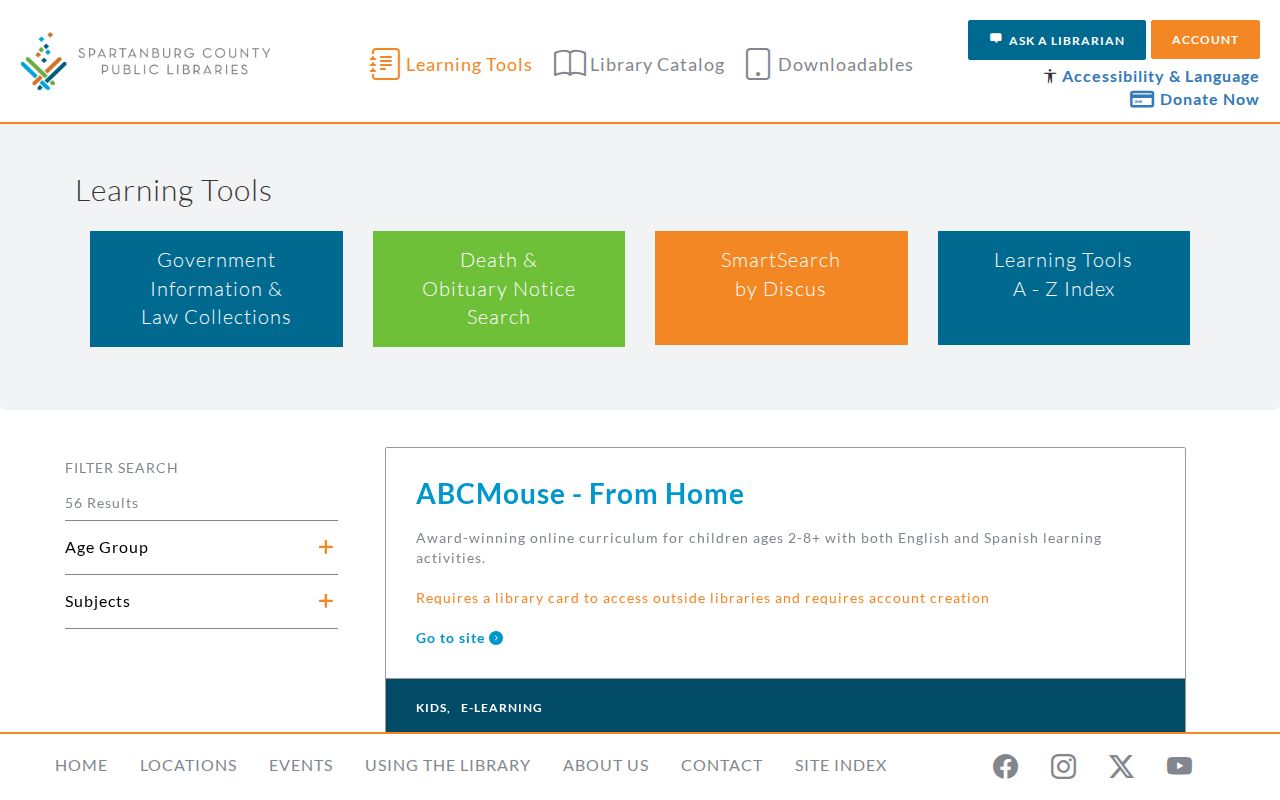Click the arrow icon beside Go to site
The height and width of the screenshot is (800, 1280).
click(496, 638)
